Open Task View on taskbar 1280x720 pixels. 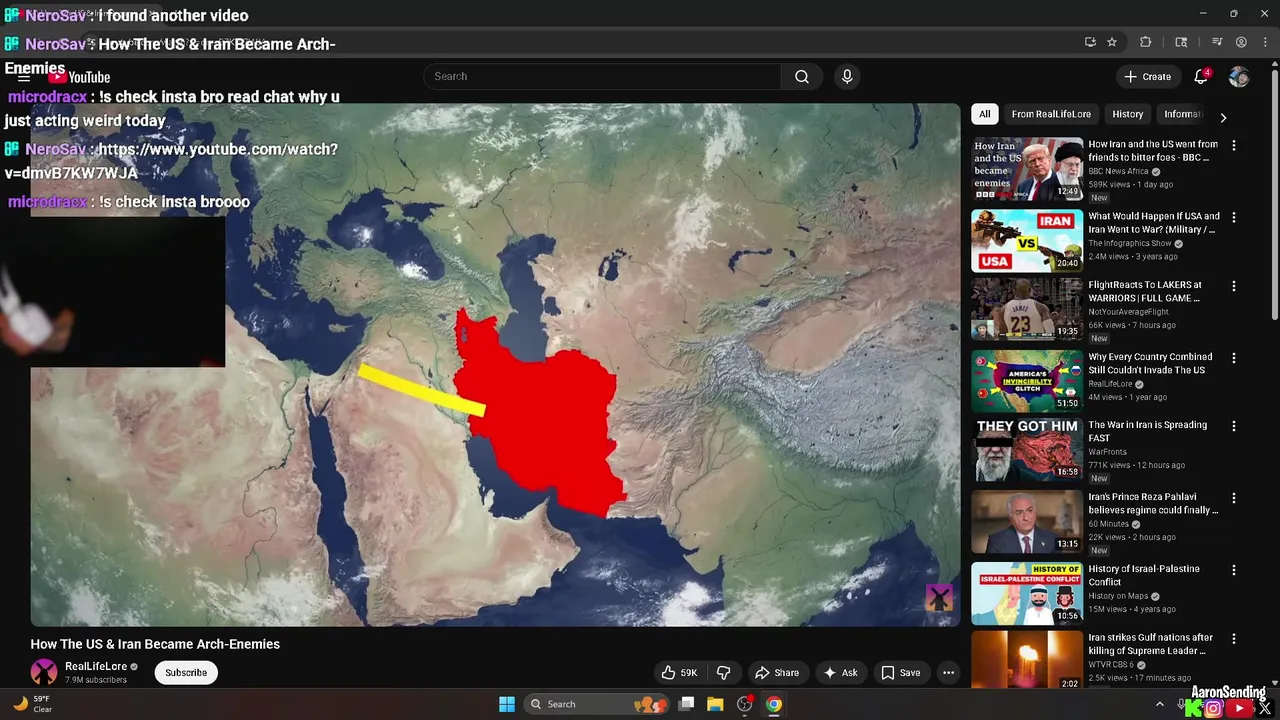click(686, 704)
